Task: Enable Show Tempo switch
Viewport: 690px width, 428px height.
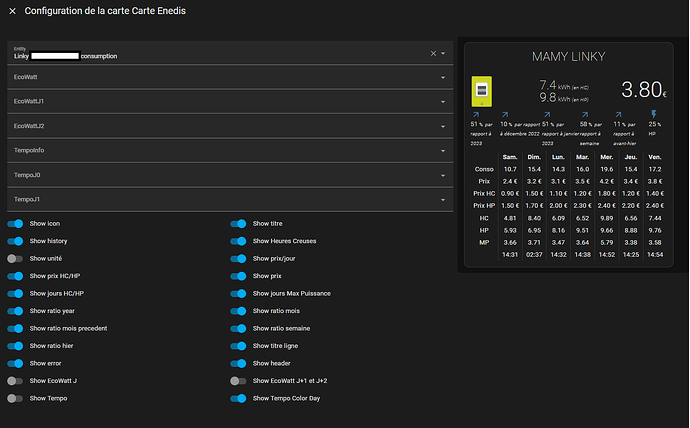Action: [x=15, y=399]
